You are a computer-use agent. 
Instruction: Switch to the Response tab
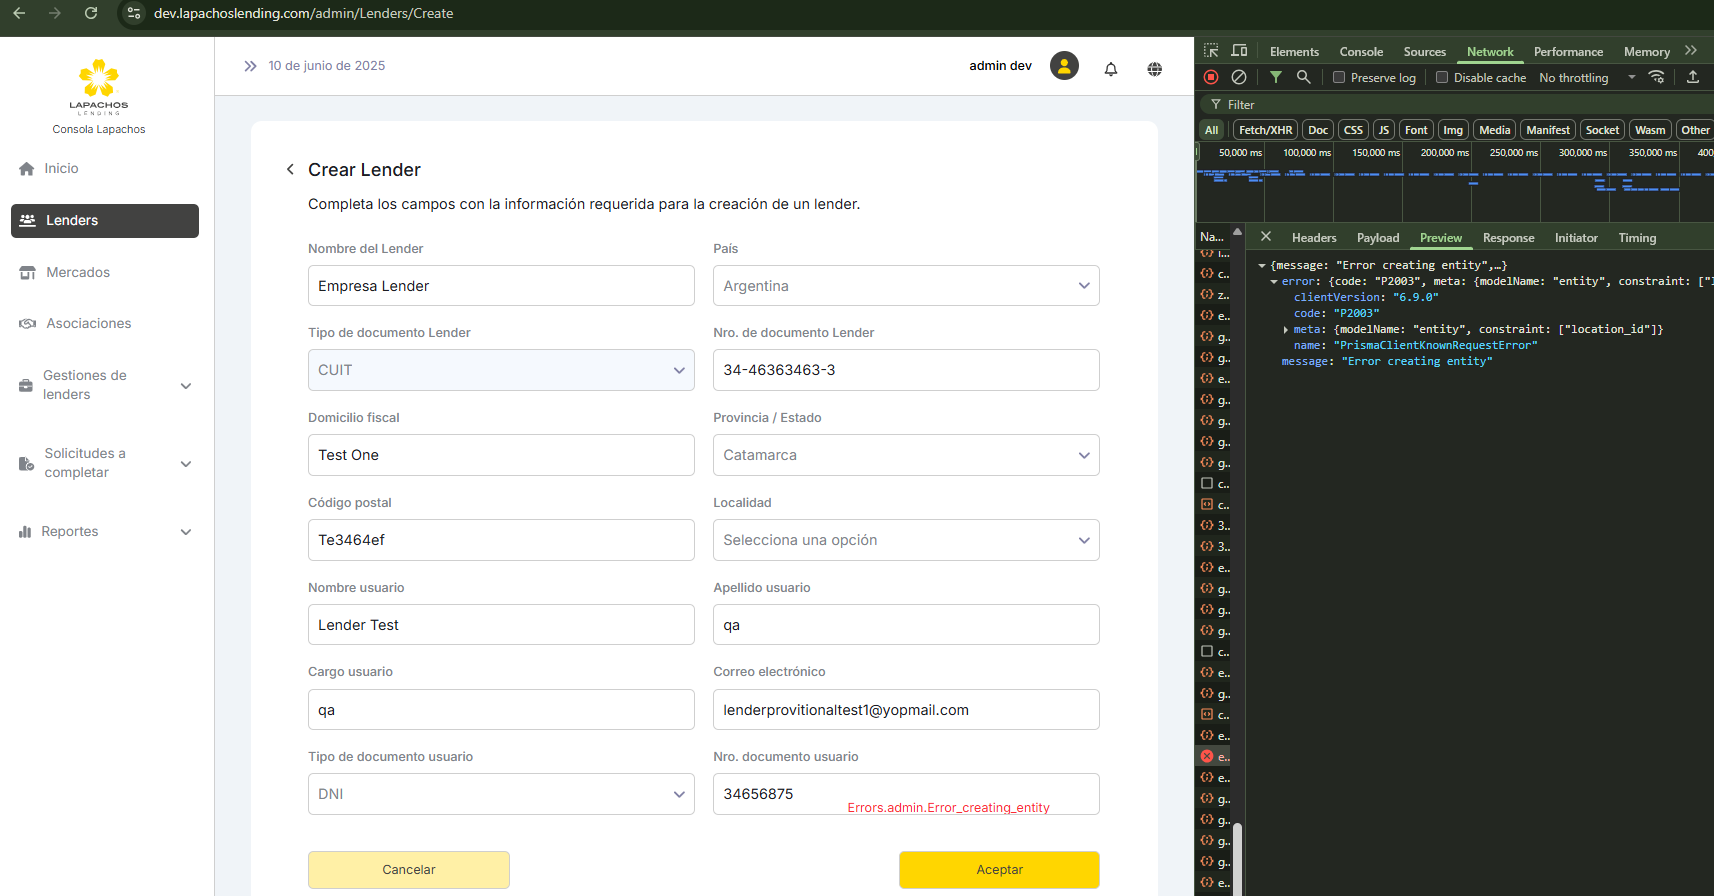(x=1508, y=238)
